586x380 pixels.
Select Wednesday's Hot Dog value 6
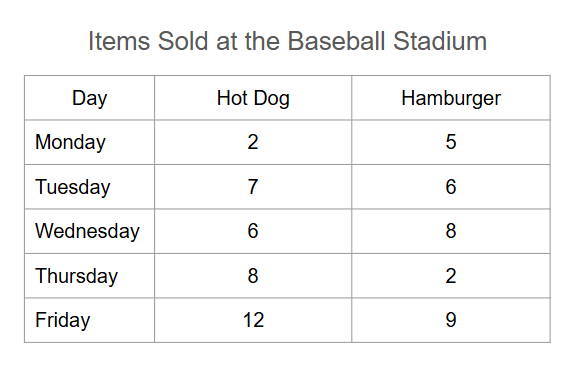click(253, 231)
